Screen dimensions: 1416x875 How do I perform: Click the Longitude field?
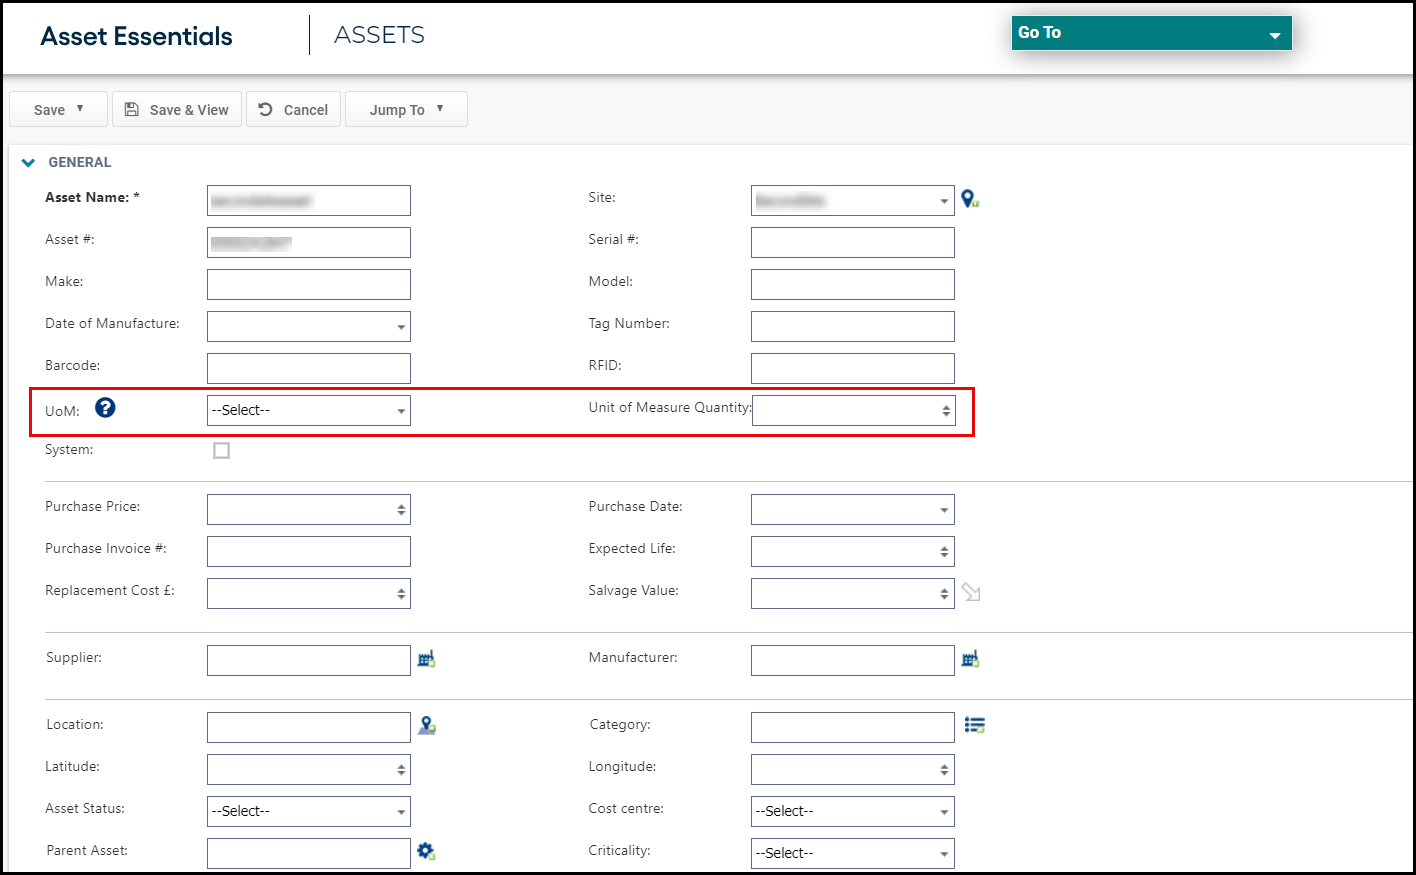pos(853,769)
